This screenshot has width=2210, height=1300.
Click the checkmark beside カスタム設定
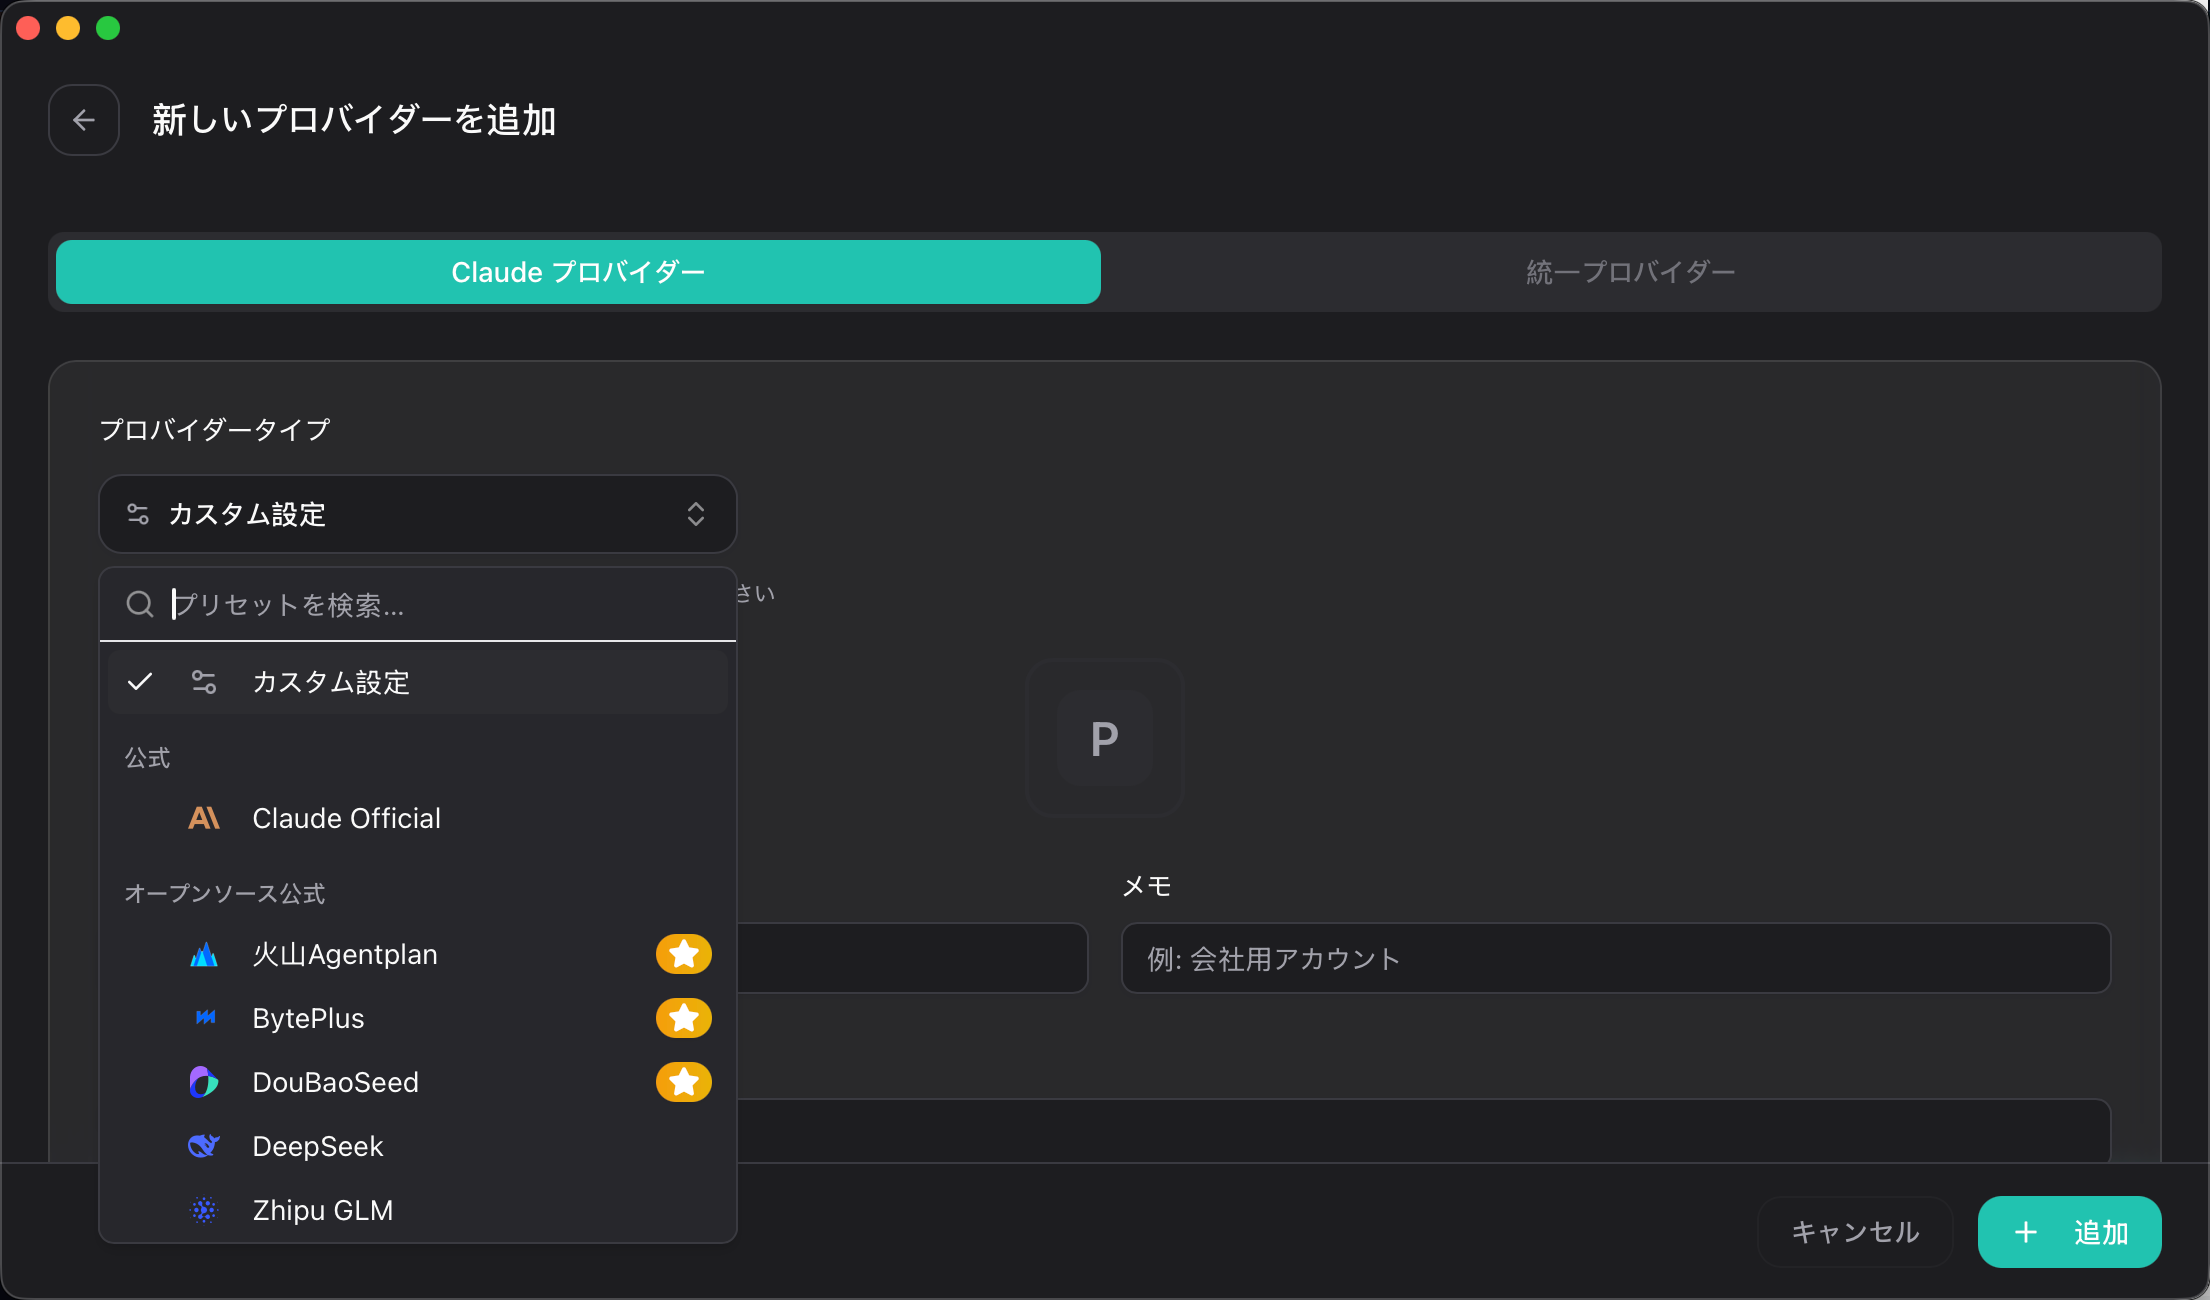pyautogui.click(x=140, y=682)
